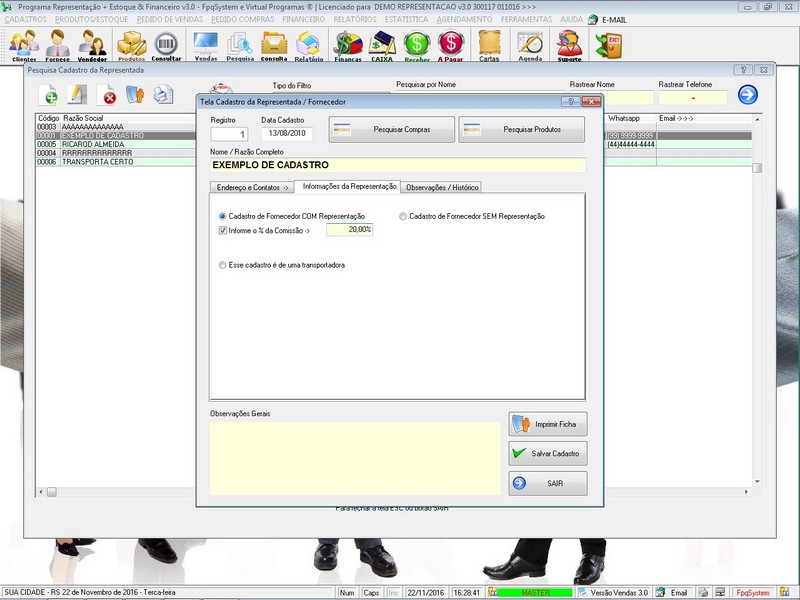
Task: Click the blue arrow icon beside Rastrear Telefone
Action: (747, 94)
